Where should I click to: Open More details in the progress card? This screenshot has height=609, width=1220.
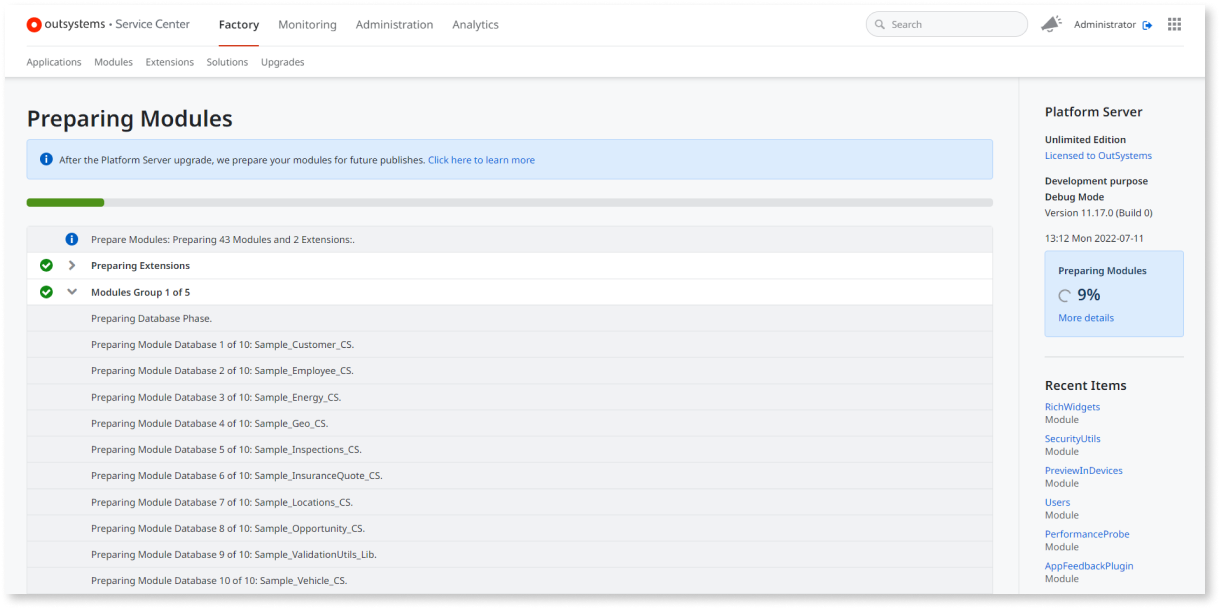1085,317
